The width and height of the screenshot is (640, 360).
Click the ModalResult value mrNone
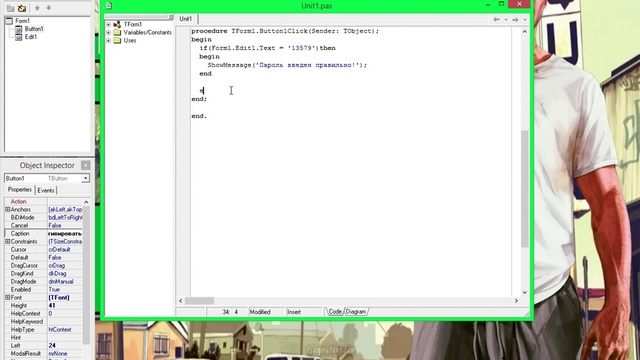(58, 353)
